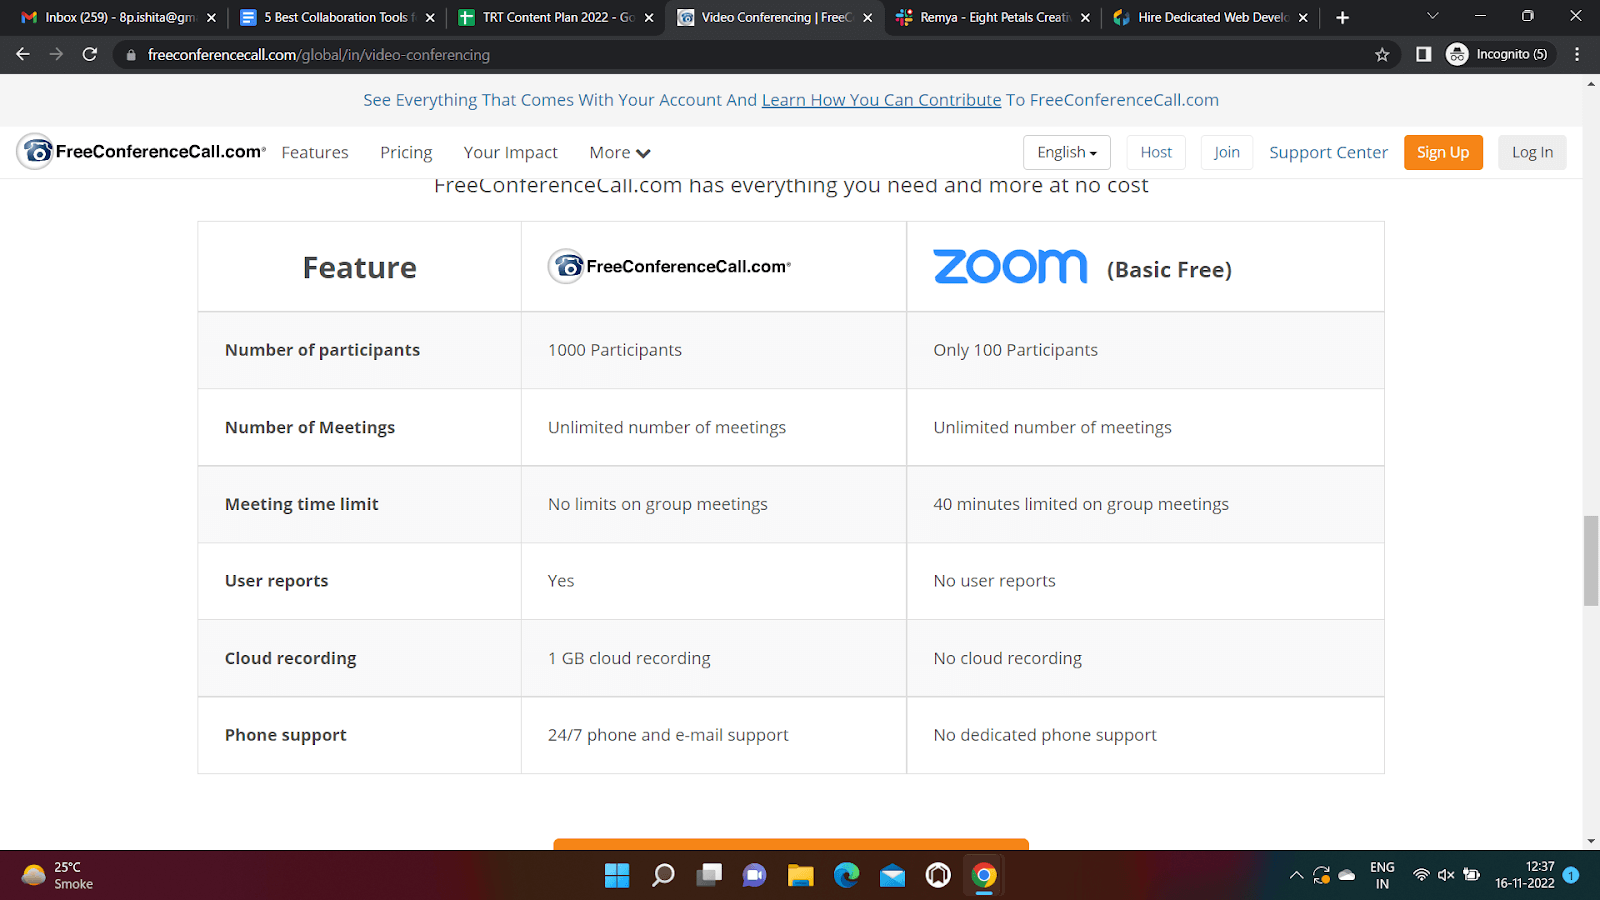Open the Windows Start menu
1600x900 pixels.
(x=617, y=876)
